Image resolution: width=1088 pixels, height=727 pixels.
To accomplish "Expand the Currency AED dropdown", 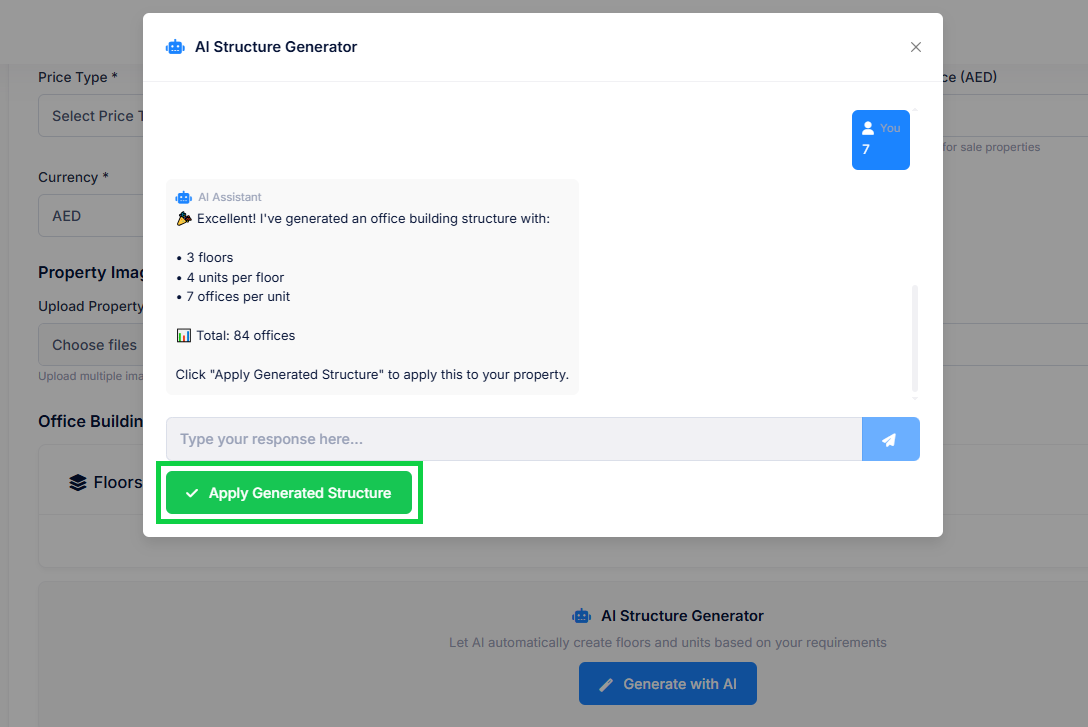I will pyautogui.click(x=92, y=216).
